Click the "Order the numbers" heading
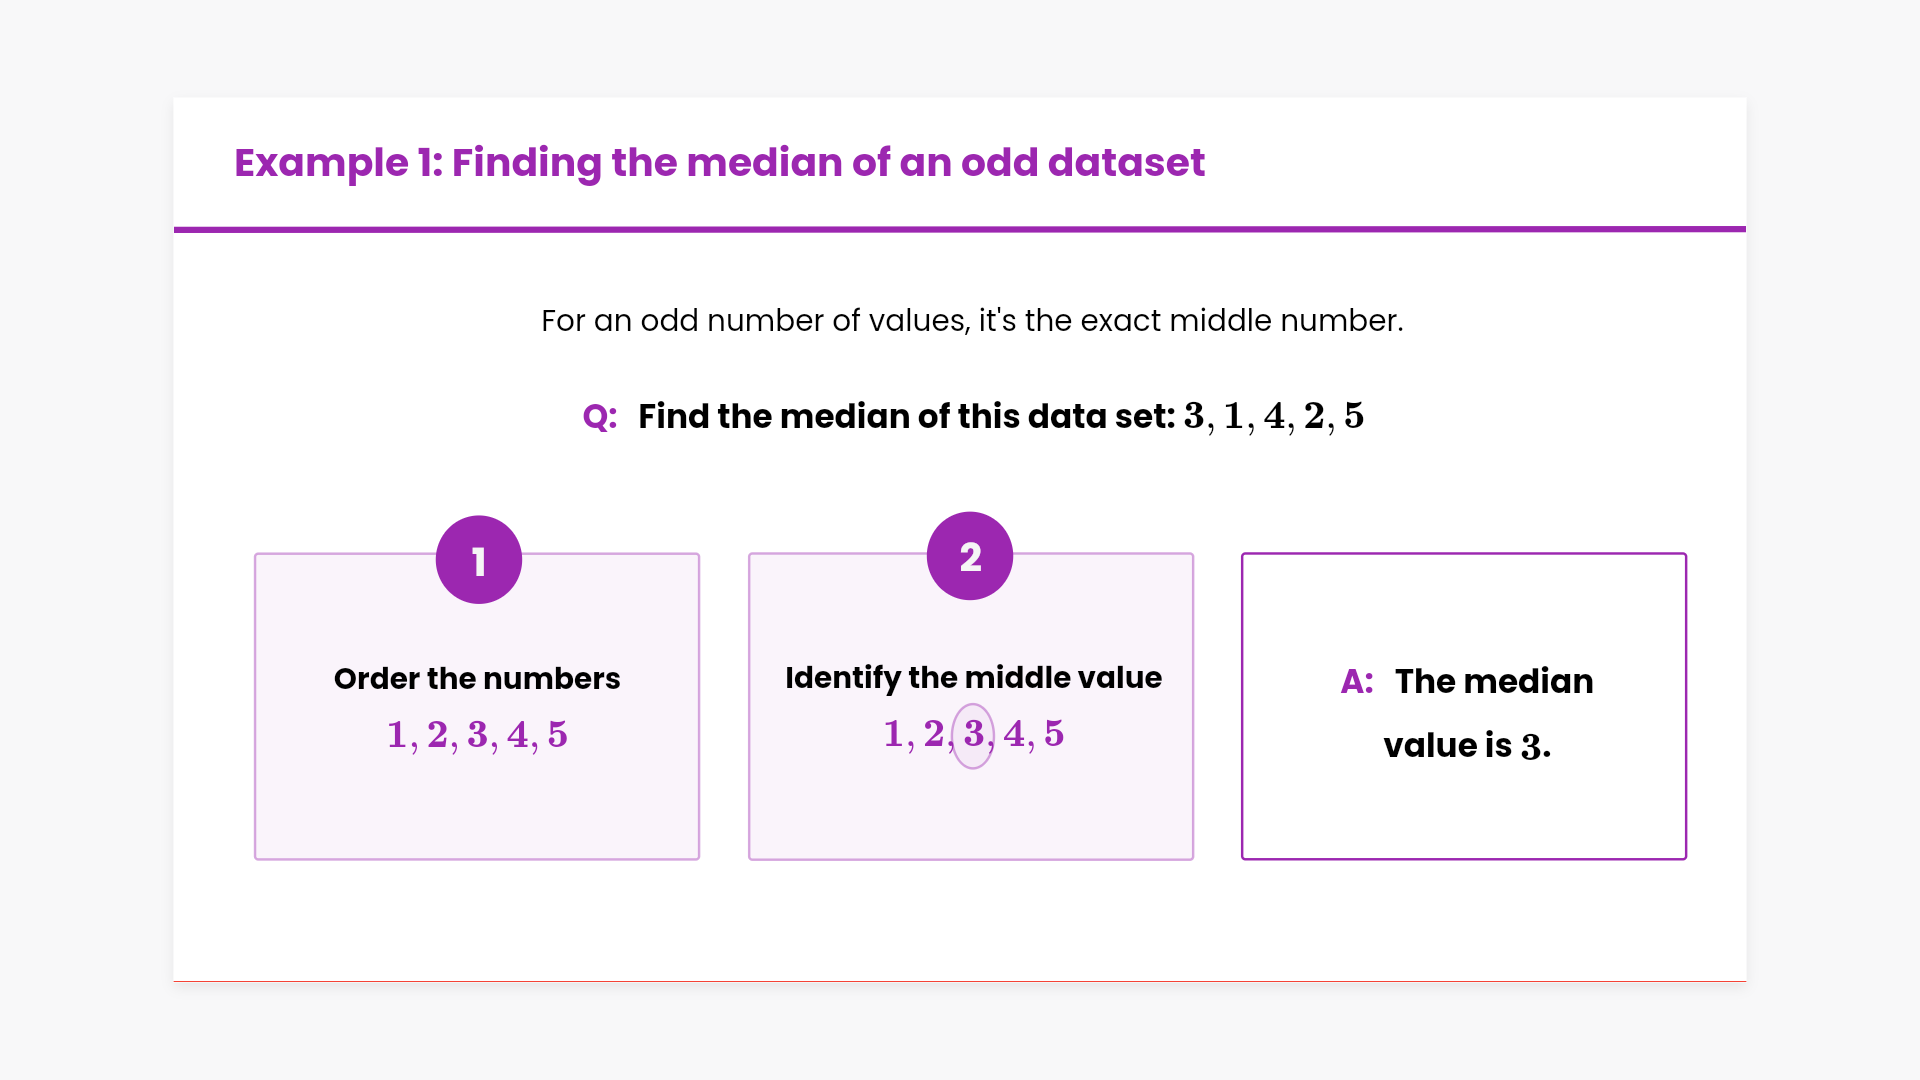 [477, 678]
